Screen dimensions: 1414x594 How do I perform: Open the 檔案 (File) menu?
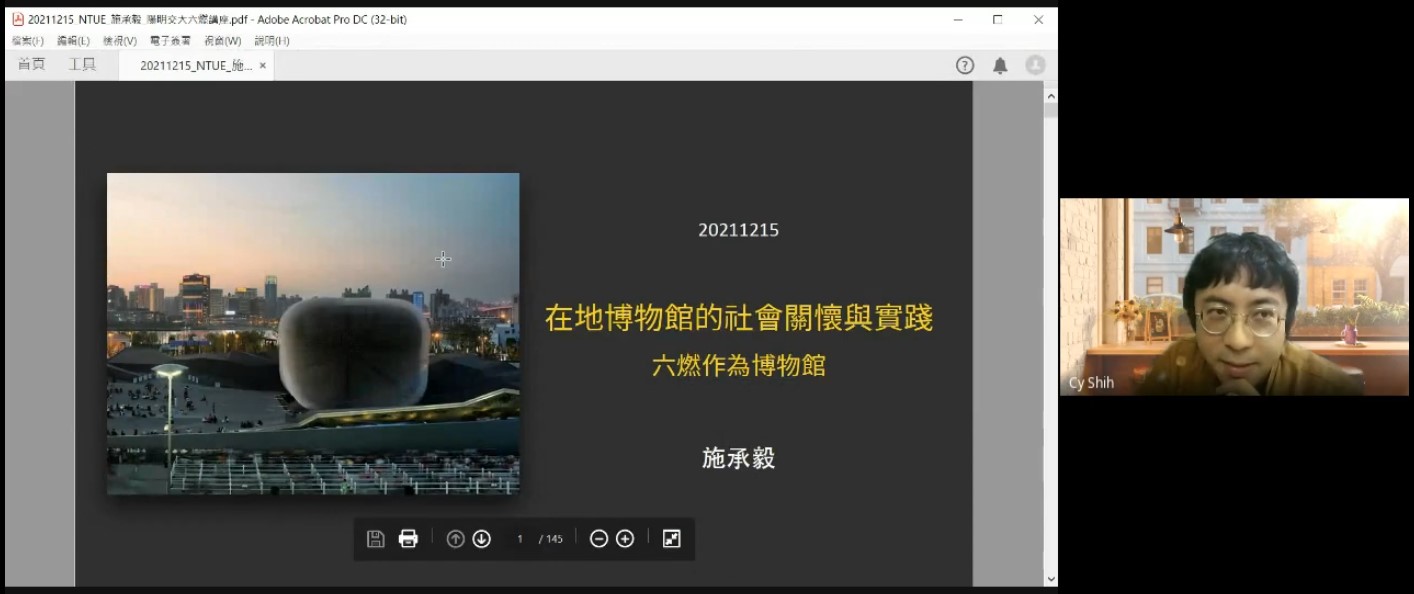coord(27,41)
